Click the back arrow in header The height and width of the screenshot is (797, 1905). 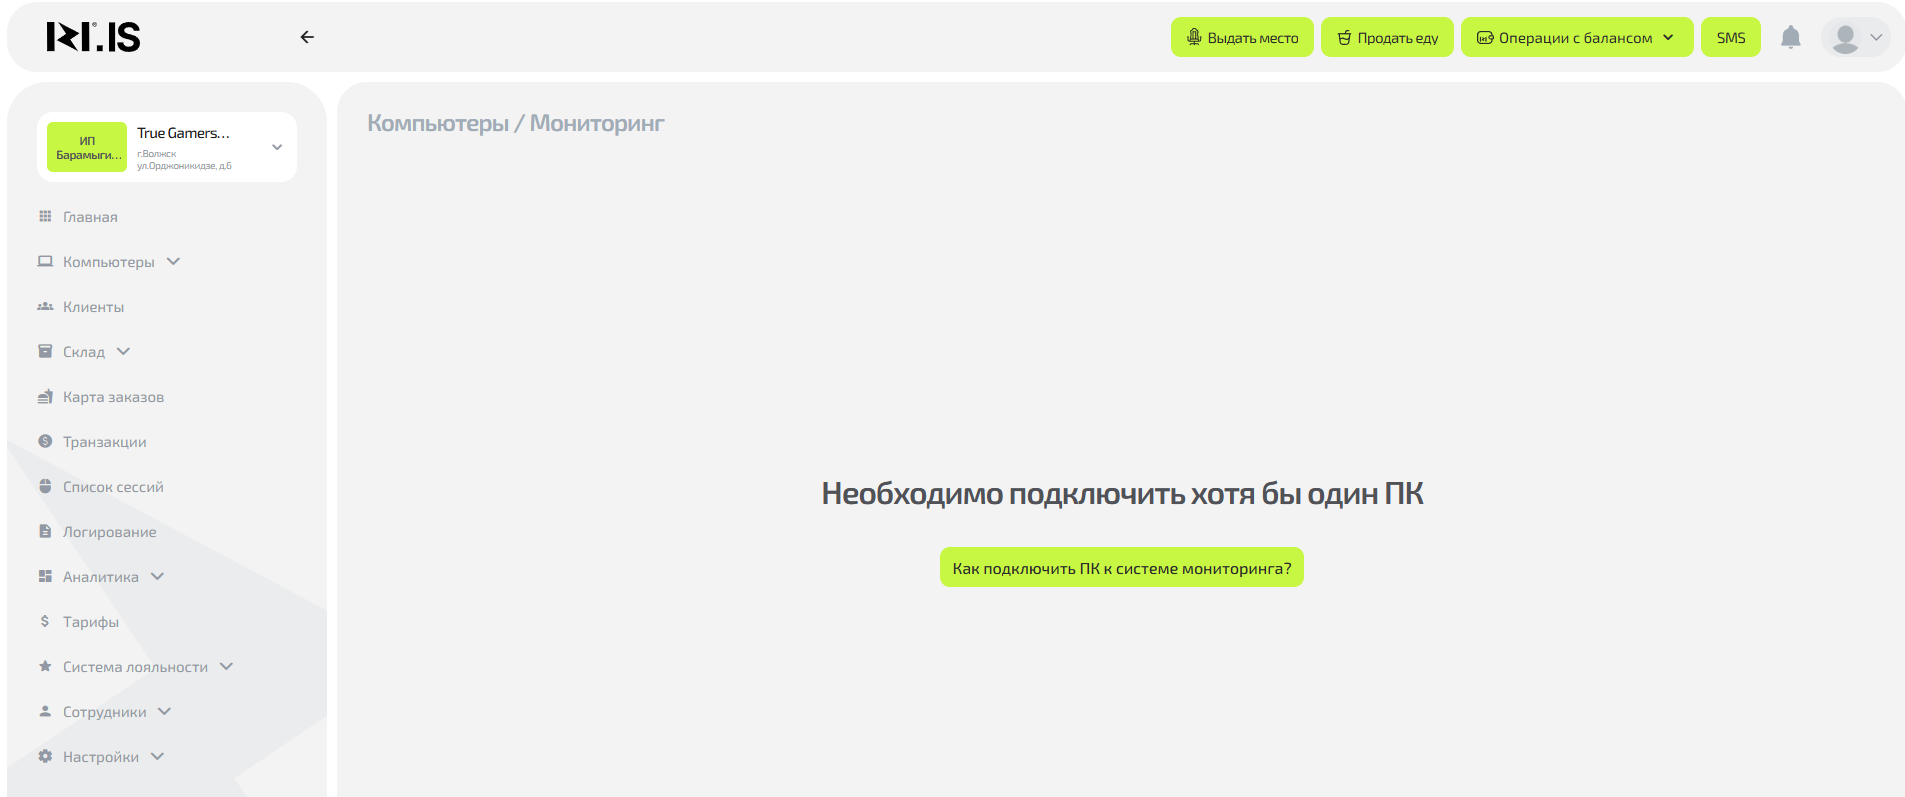[x=307, y=37]
